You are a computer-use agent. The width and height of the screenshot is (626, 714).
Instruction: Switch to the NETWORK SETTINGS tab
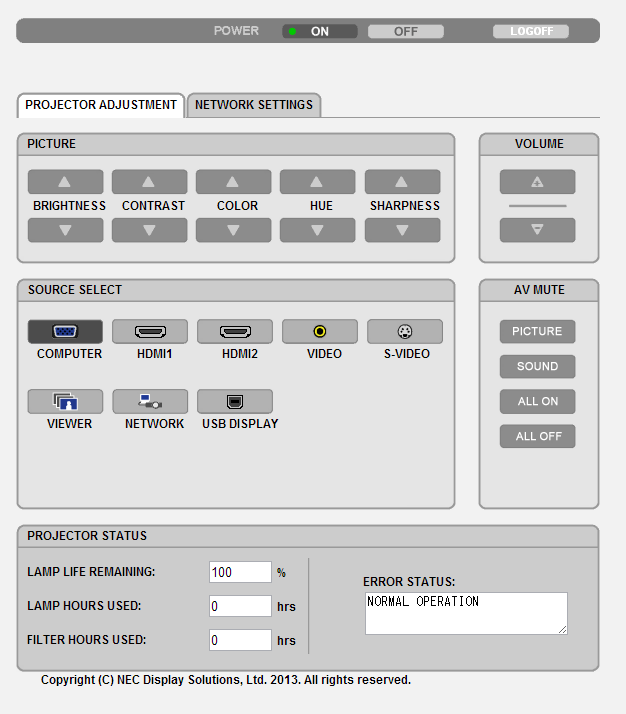point(254,105)
